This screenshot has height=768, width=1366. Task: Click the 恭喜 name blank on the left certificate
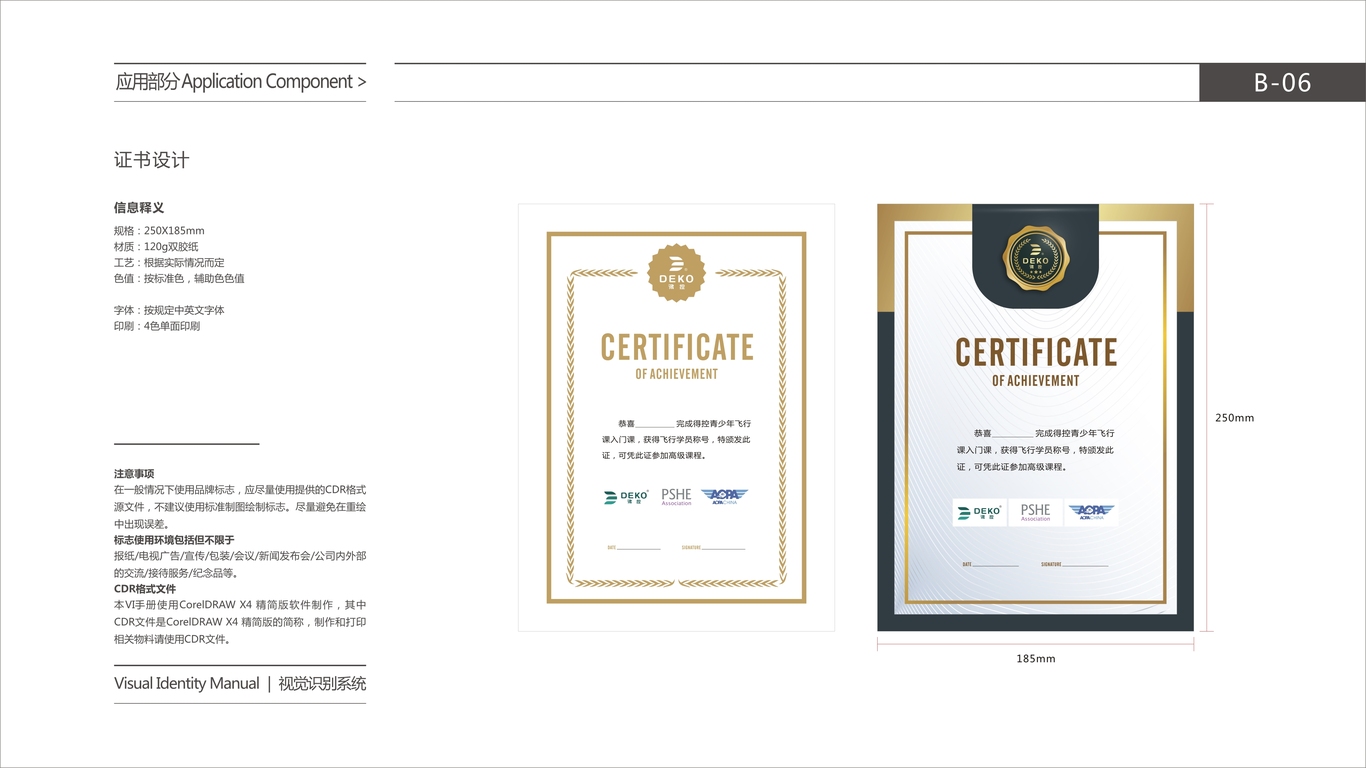pos(655,425)
